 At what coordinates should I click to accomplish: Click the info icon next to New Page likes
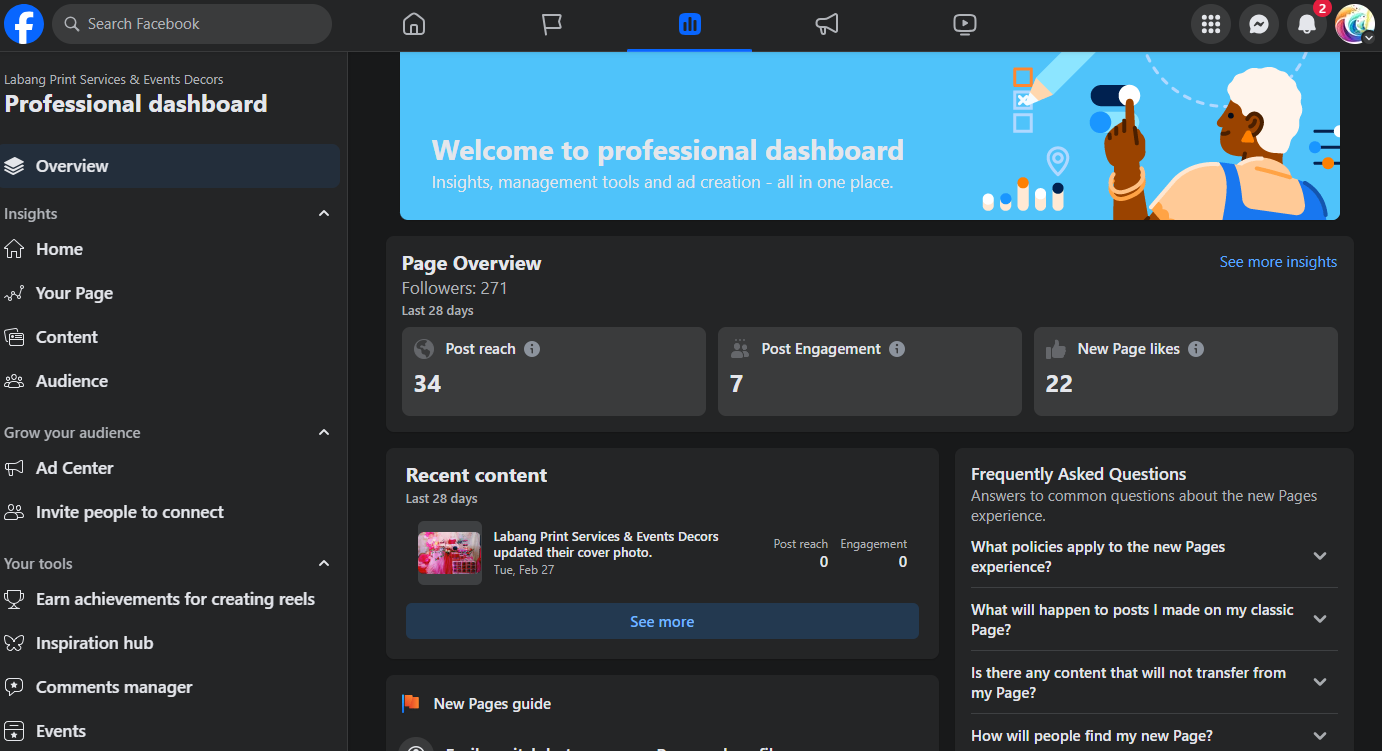click(1196, 349)
